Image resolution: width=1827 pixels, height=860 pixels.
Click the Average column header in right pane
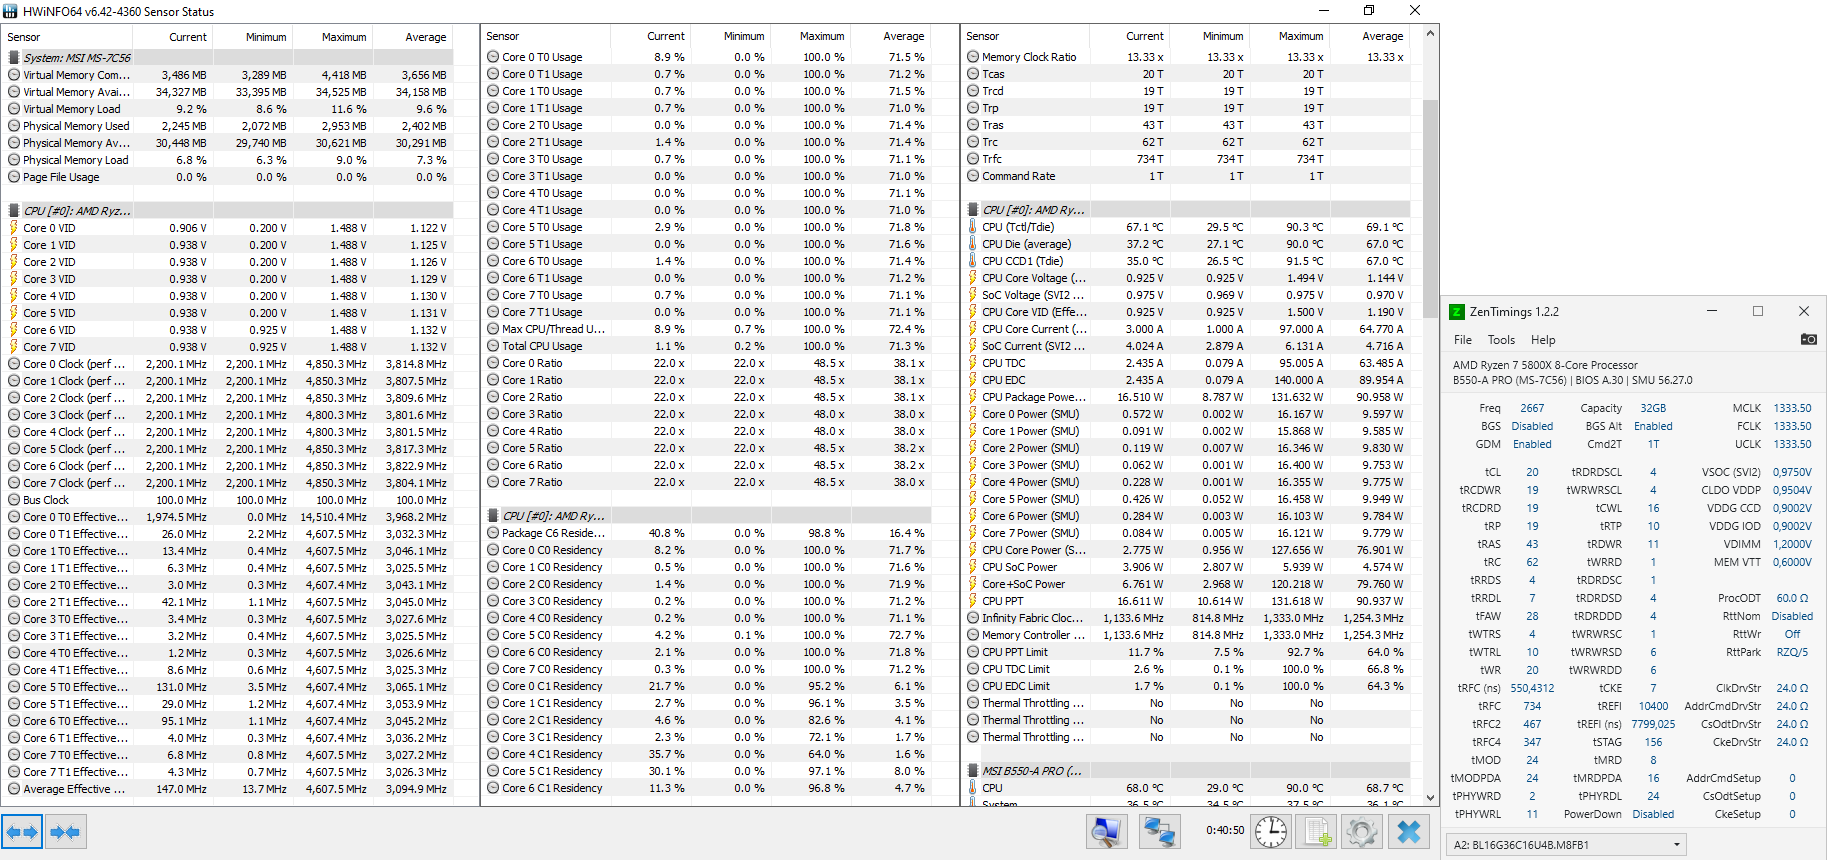[1383, 36]
